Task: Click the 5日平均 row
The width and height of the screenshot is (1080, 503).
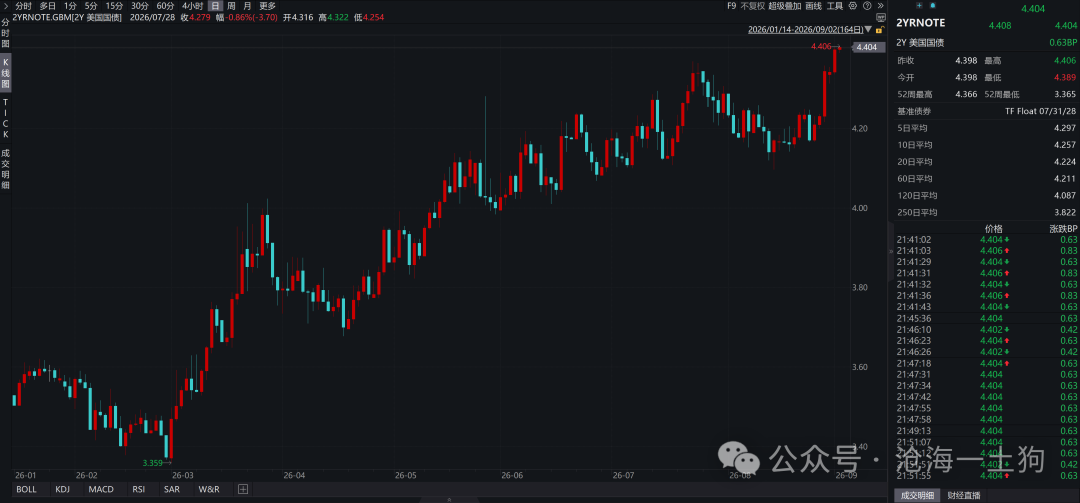Action: point(986,128)
